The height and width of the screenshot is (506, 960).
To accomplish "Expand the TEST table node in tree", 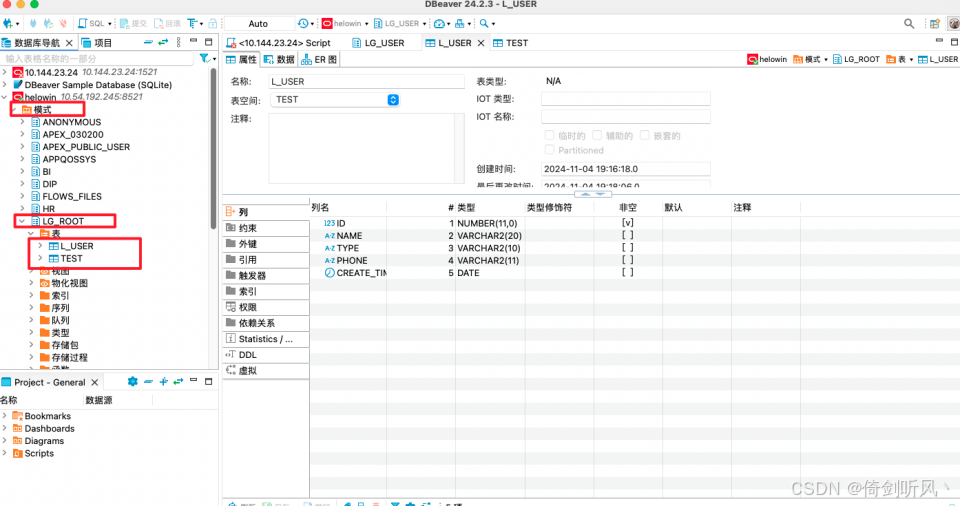I will [x=40, y=259].
